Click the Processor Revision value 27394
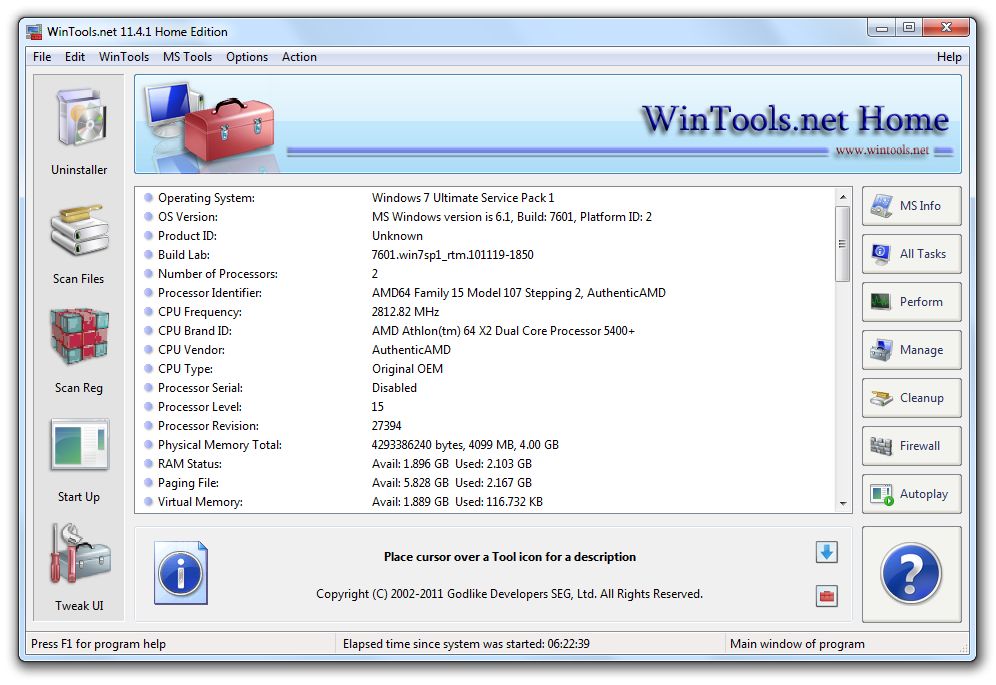Viewport: 996px width, 685px height. coord(386,426)
